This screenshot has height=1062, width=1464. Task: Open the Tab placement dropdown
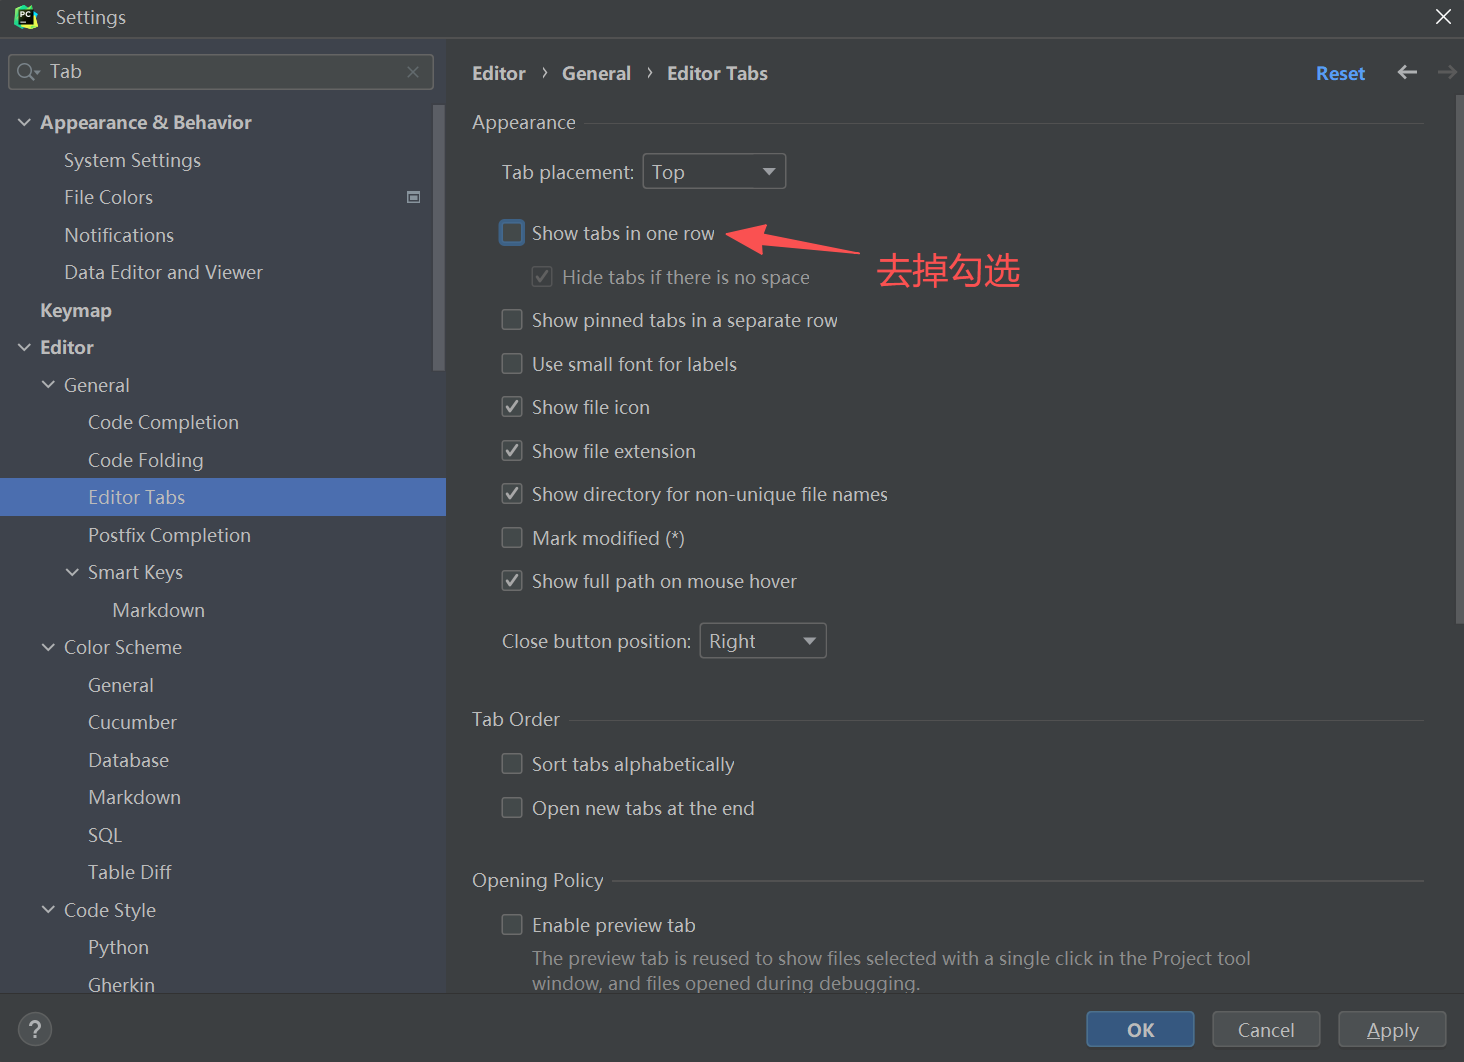click(714, 171)
